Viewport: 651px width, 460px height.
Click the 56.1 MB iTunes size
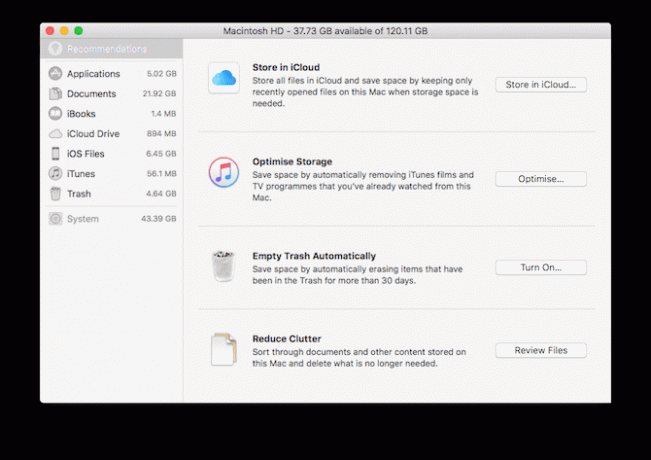(162, 174)
